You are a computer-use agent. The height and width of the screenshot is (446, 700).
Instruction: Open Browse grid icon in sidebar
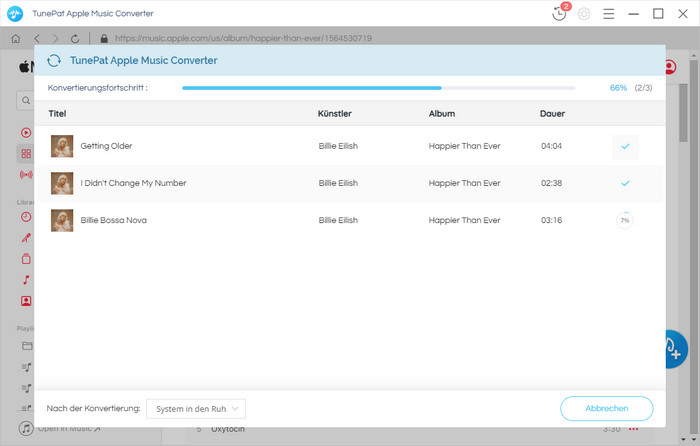[x=26, y=154]
